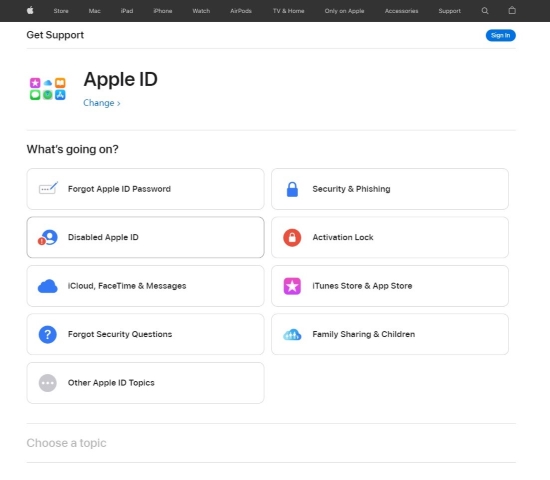Open the Watch menu
Viewport: 550px width, 480px height.
[201, 11]
